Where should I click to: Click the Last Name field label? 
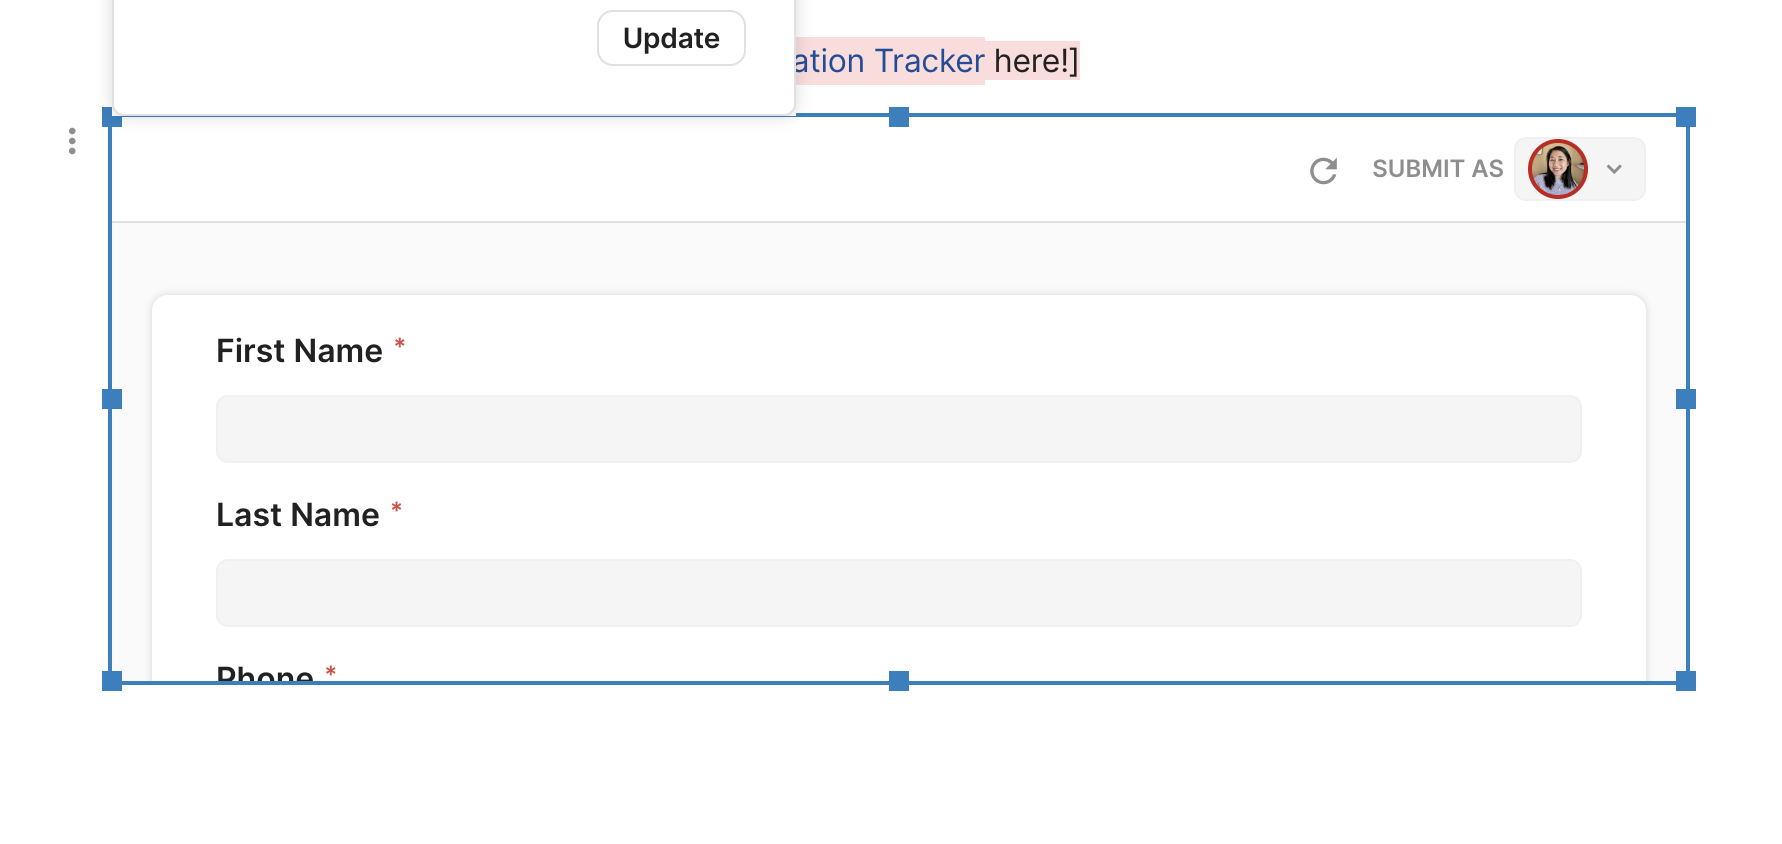click(298, 515)
